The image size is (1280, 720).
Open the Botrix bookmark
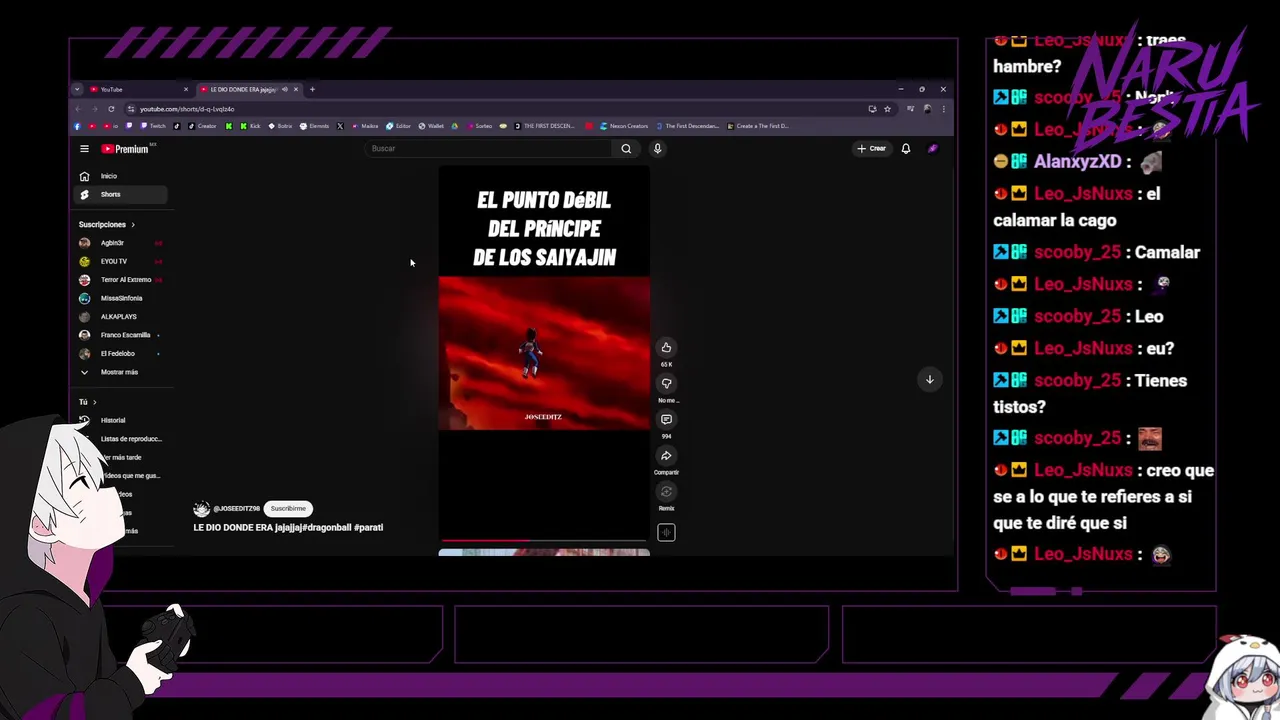click(x=281, y=126)
